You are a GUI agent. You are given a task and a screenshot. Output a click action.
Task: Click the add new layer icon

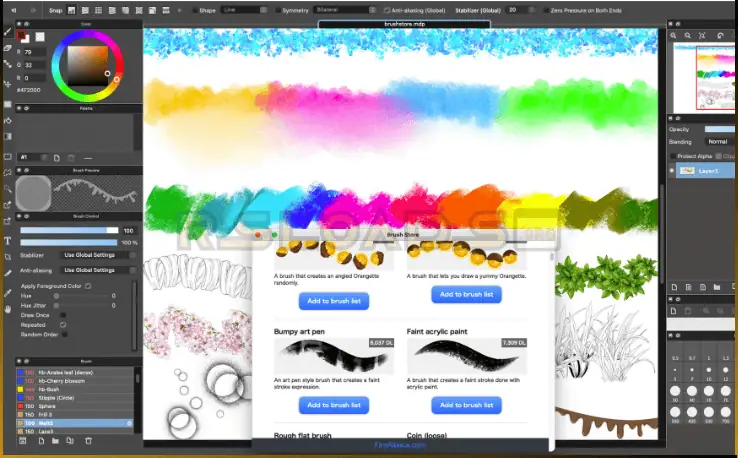click(676, 287)
